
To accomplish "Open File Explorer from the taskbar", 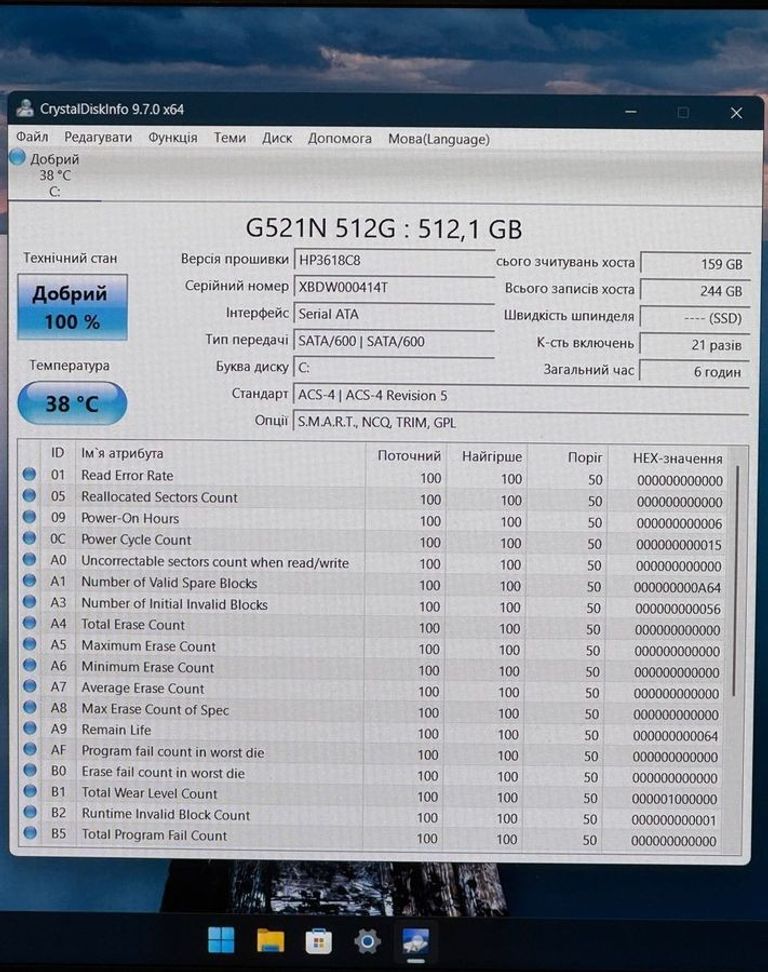I will coord(270,940).
